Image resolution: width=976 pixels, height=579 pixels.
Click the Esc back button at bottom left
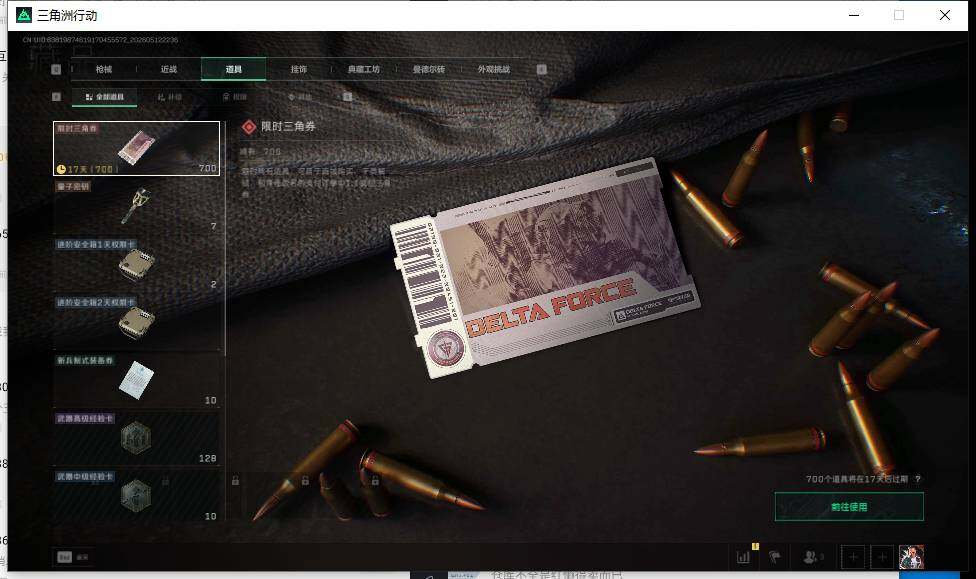pos(73,557)
